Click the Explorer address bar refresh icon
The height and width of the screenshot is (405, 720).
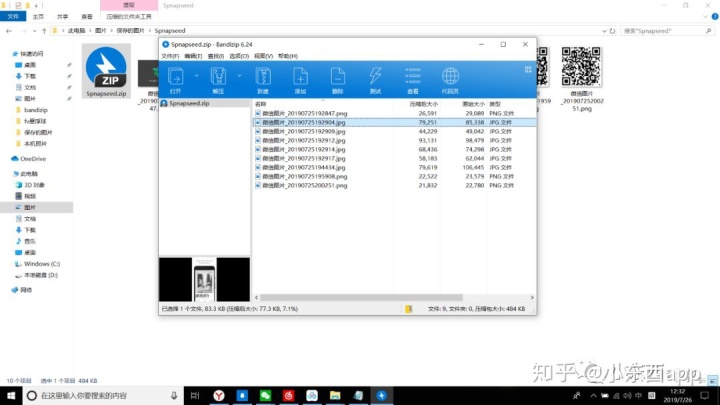point(612,31)
